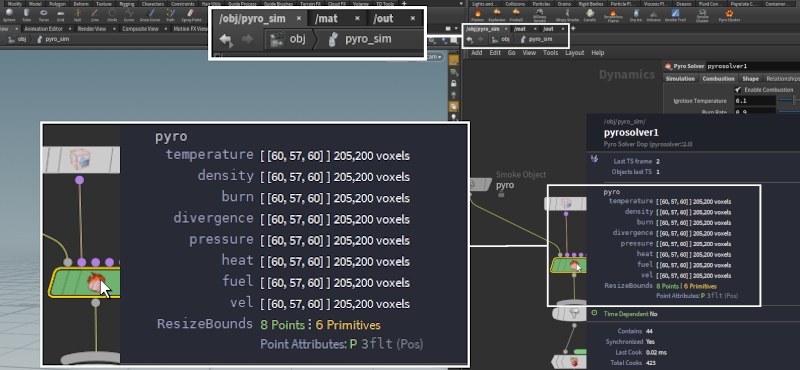Open the Edit menu in network editor
The height and width of the screenshot is (370, 800).
(495, 53)
